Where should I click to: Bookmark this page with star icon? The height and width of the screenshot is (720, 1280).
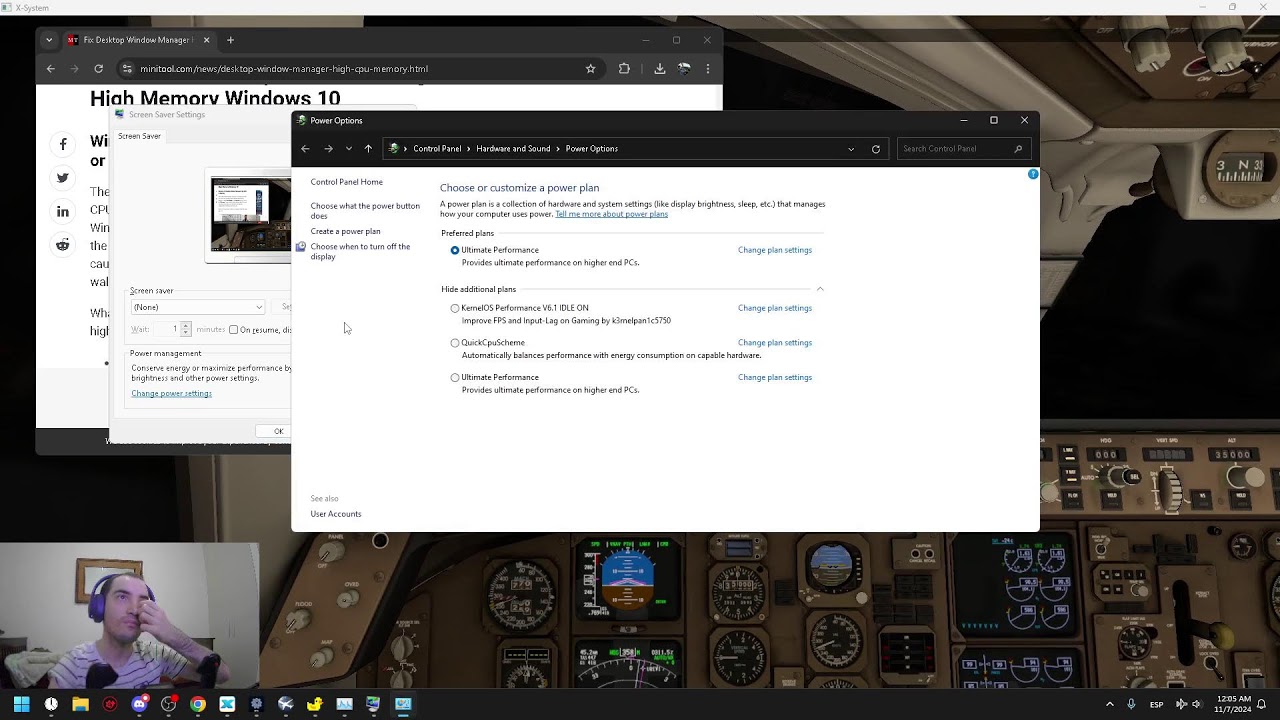pyautogui.click(x=591, y=69)
